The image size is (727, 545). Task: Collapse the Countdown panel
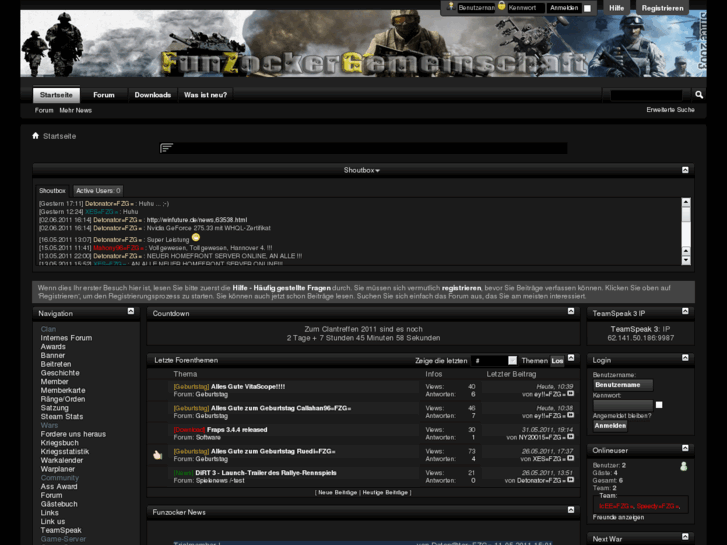[571, 311]
